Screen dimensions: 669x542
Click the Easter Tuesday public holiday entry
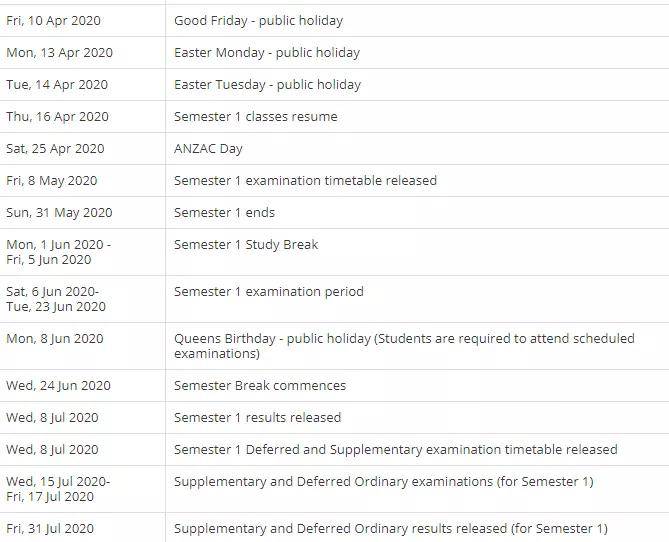267,85
